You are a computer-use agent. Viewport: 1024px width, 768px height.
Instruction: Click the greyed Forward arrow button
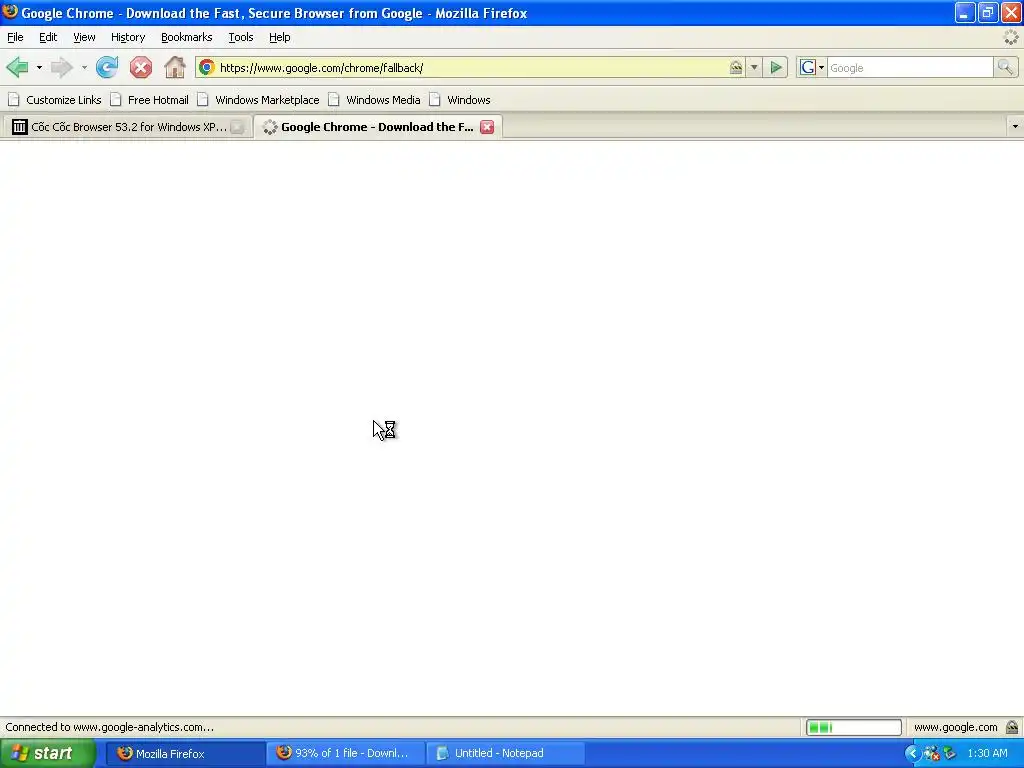click(x=62, y=67)
